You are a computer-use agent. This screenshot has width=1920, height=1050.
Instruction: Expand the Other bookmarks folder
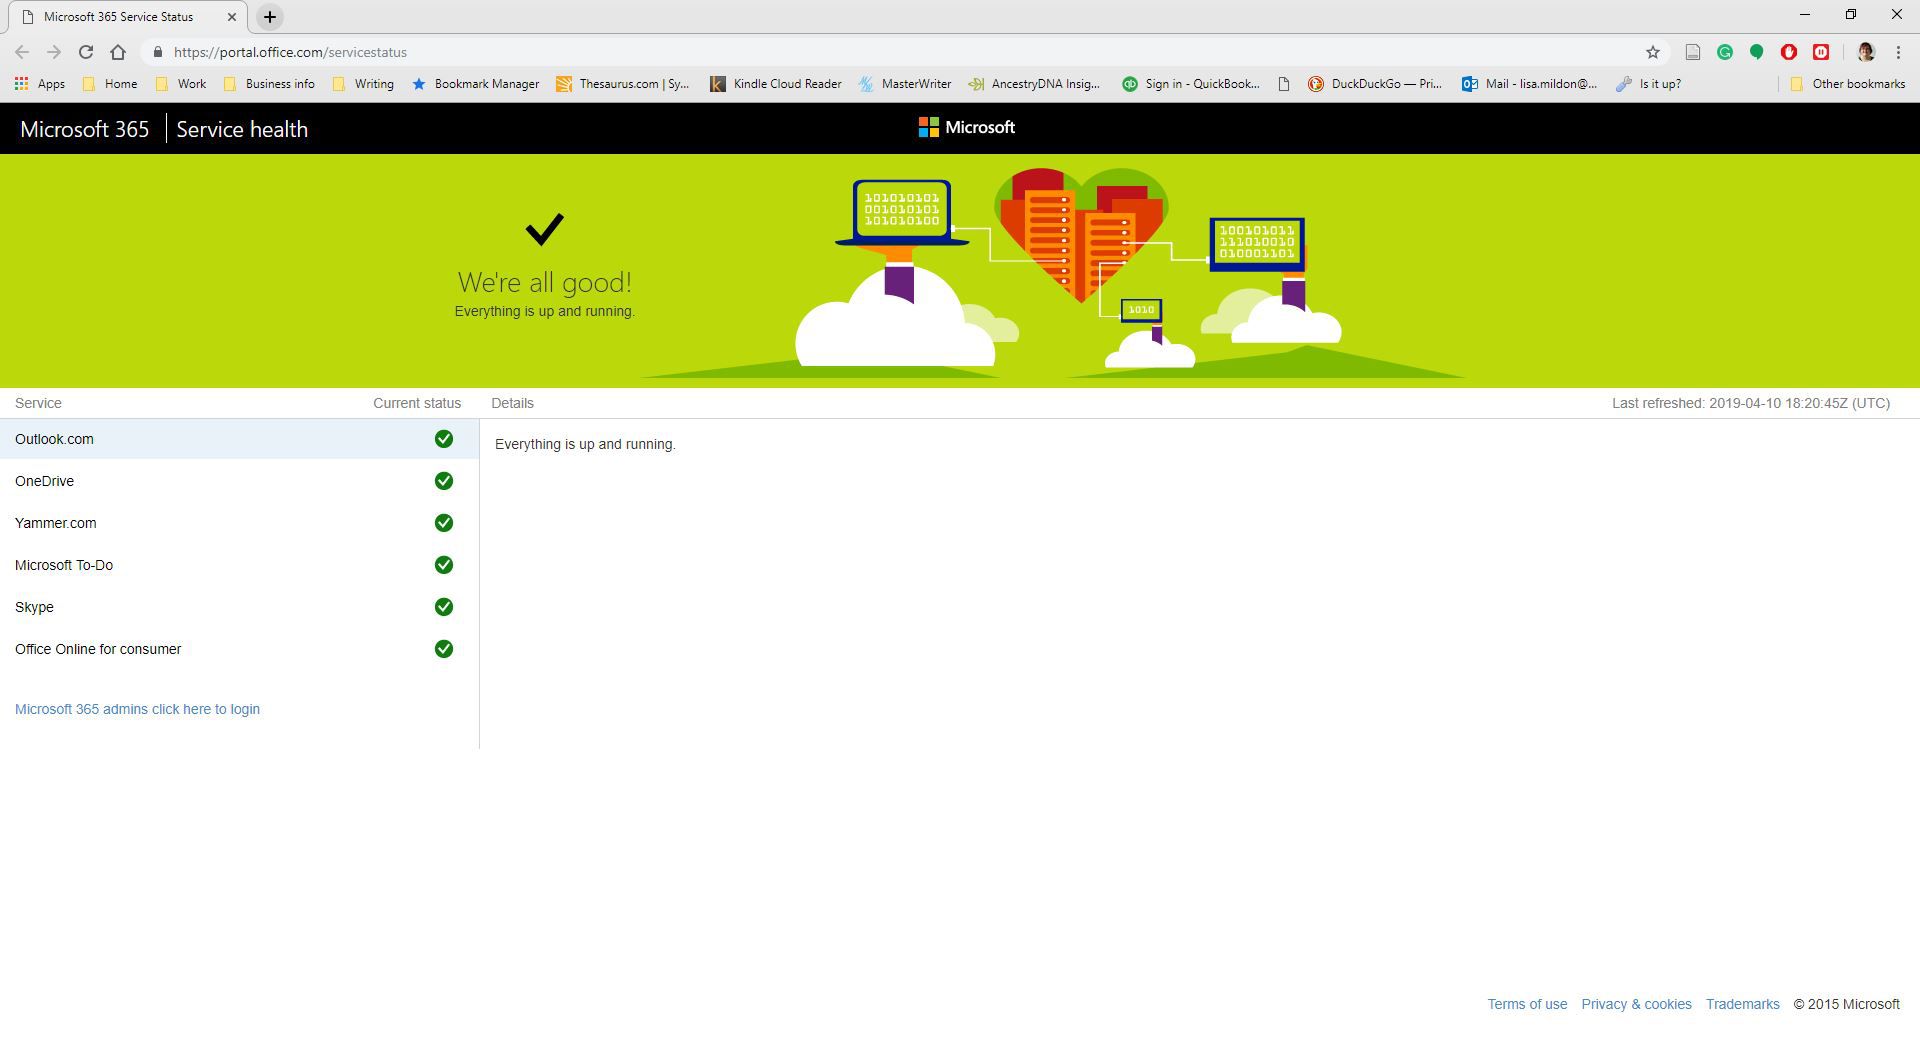point(1847,84)
